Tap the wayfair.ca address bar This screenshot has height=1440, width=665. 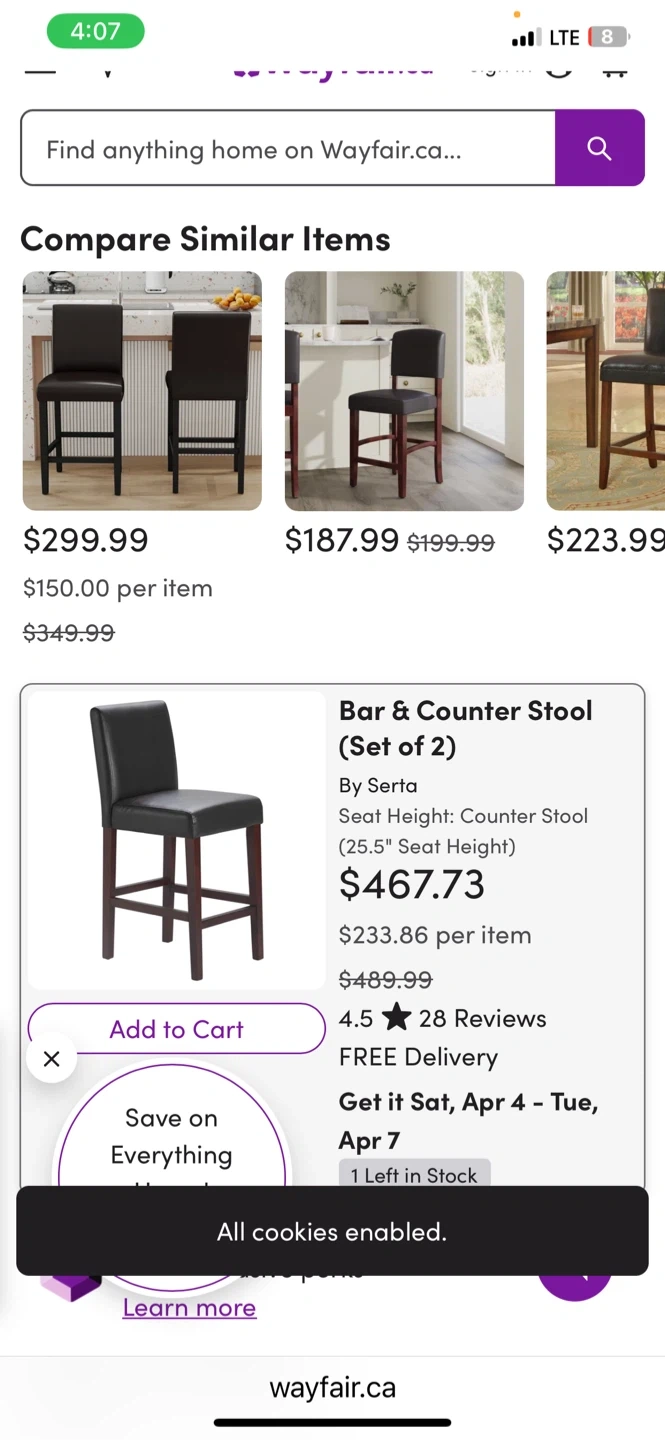click(332, 1388)
